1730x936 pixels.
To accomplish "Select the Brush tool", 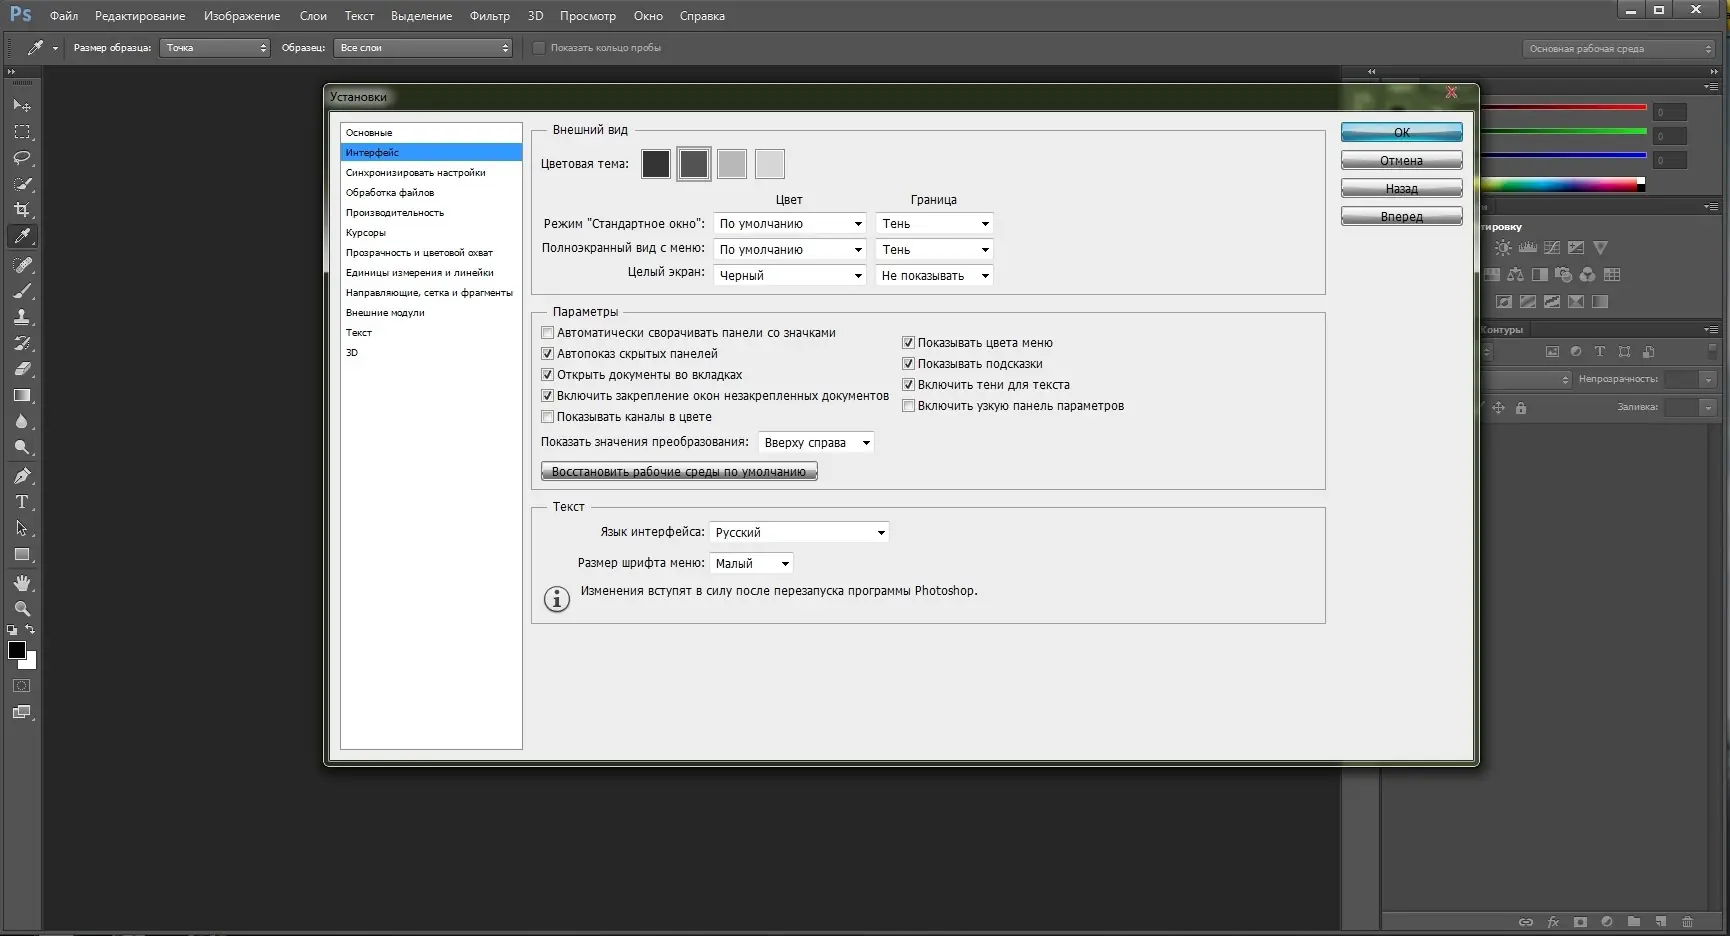I will [21, 291].
